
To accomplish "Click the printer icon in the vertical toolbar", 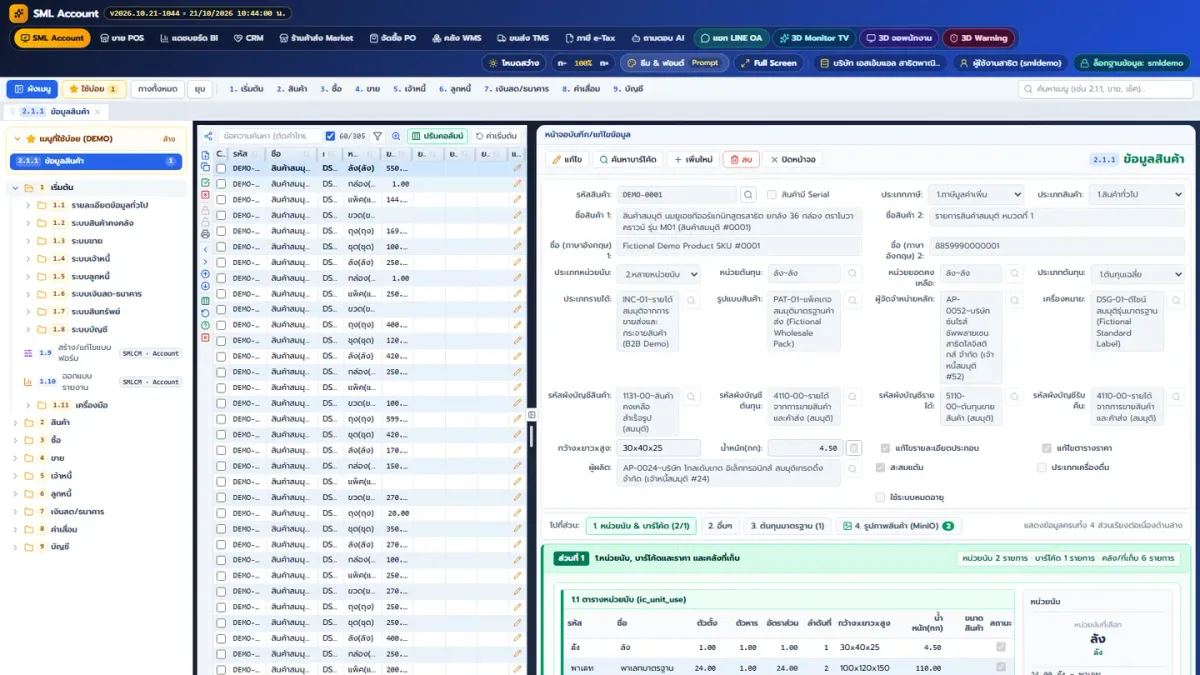I will pos(206,234).
